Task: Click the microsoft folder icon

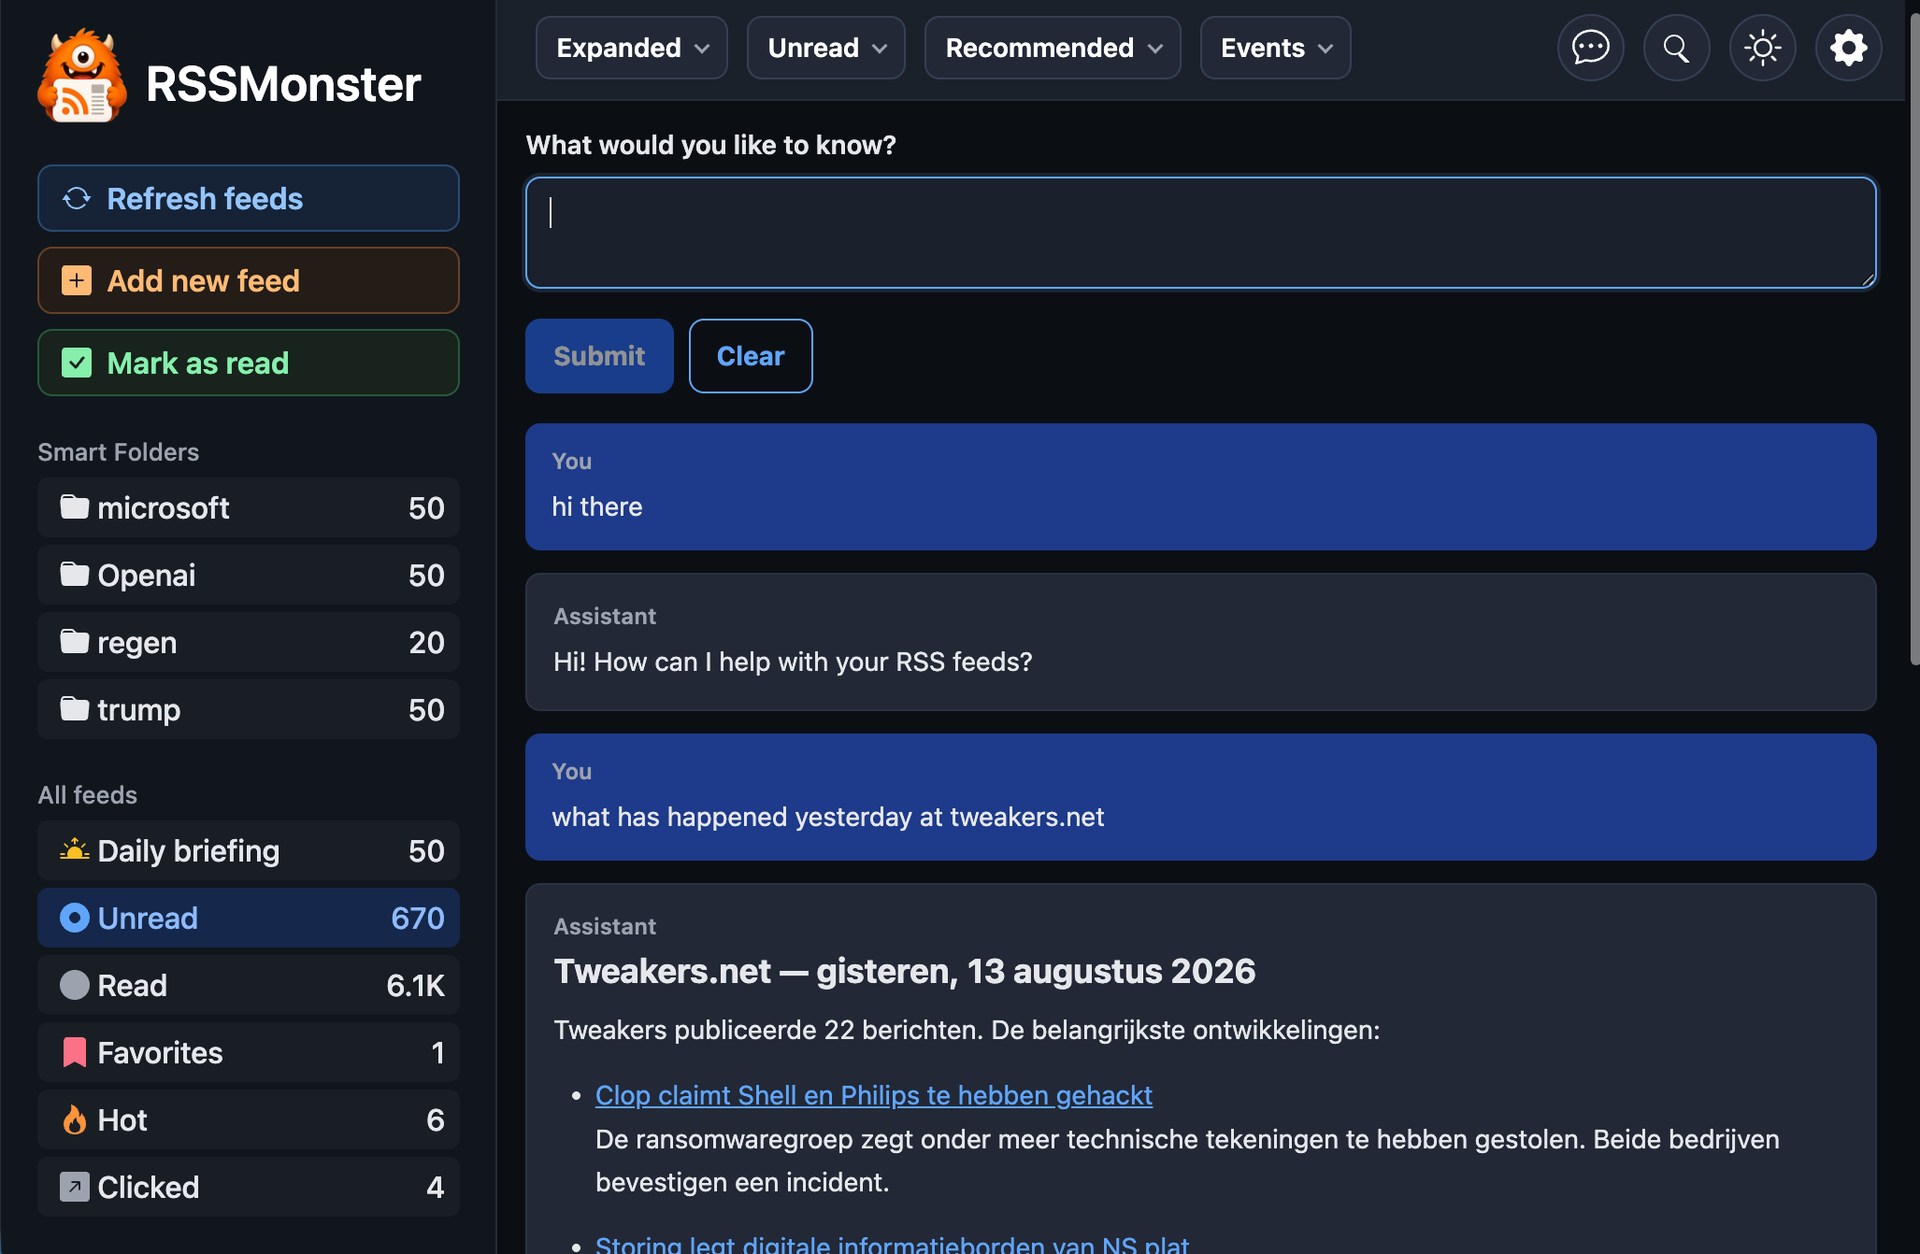Action: [74, 507]
